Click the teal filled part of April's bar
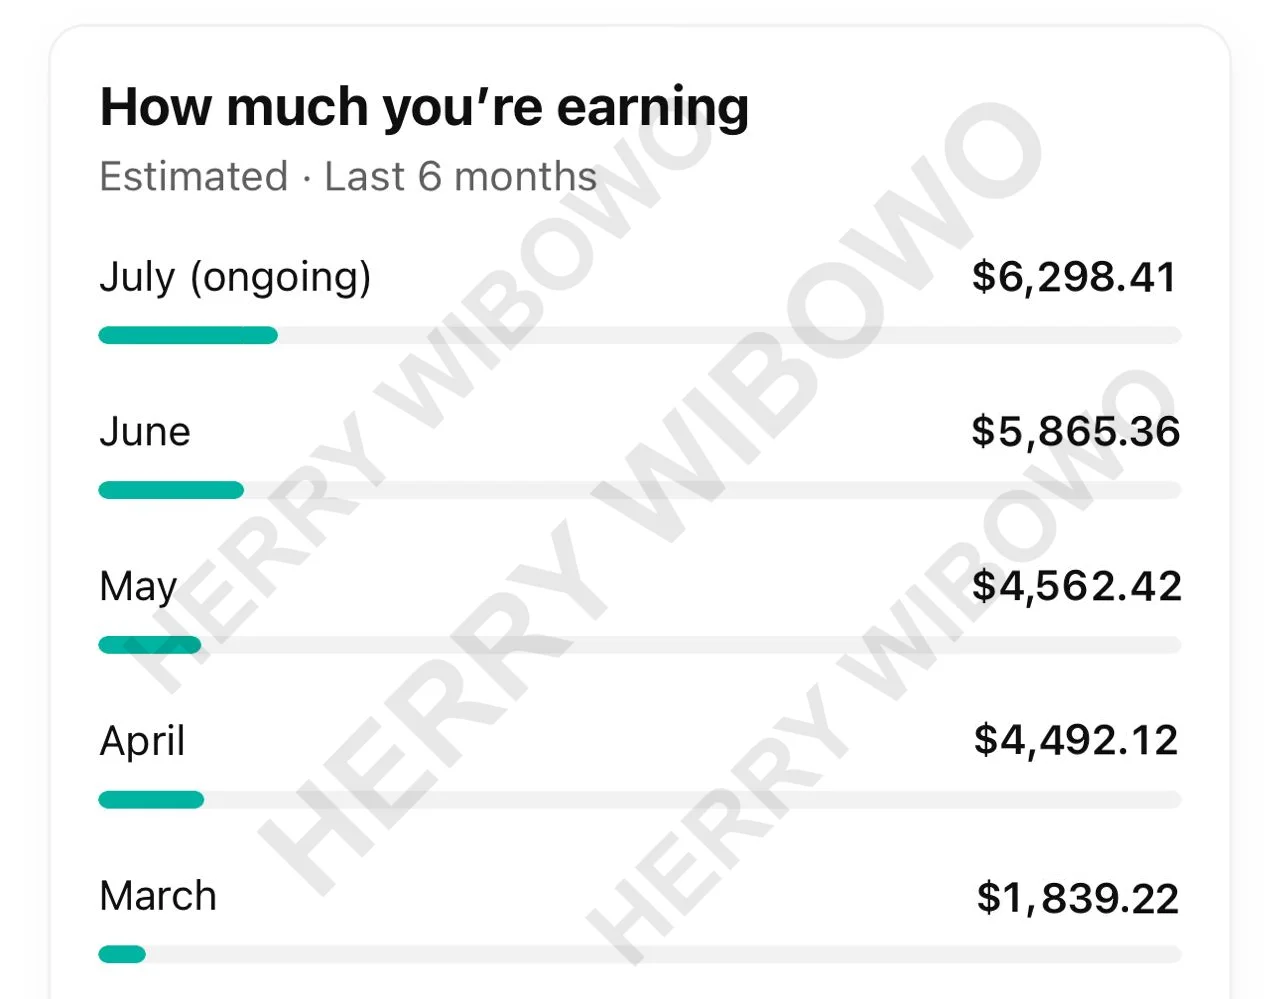1280x999 pixels. [x=151, y=800]
